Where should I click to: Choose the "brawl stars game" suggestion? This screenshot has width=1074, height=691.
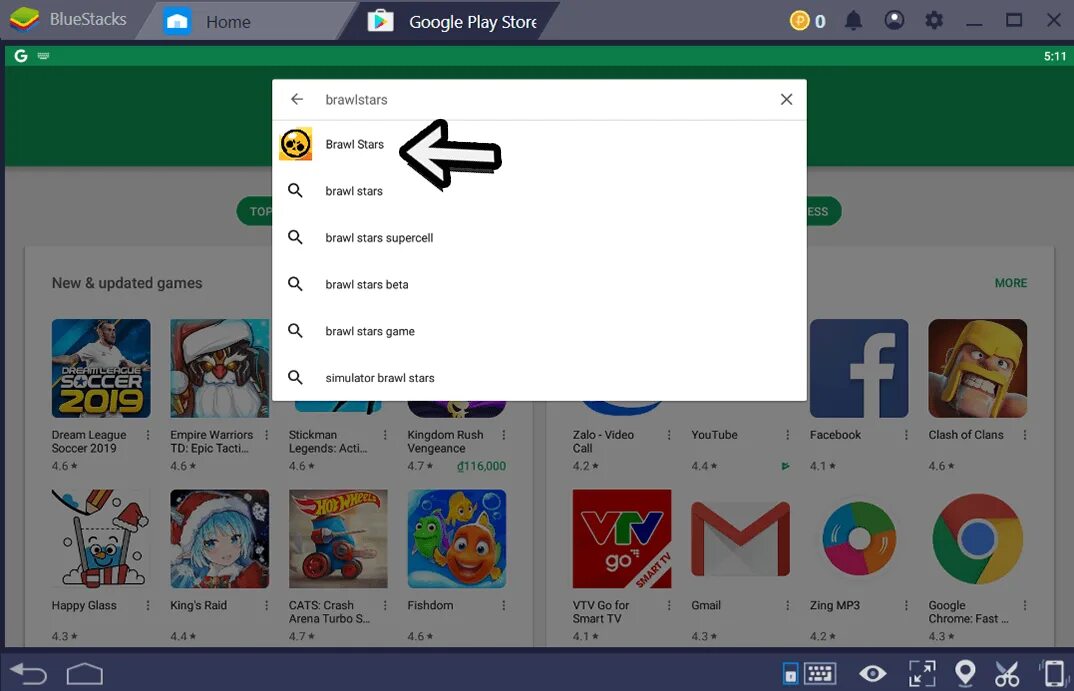coord(539,331)
